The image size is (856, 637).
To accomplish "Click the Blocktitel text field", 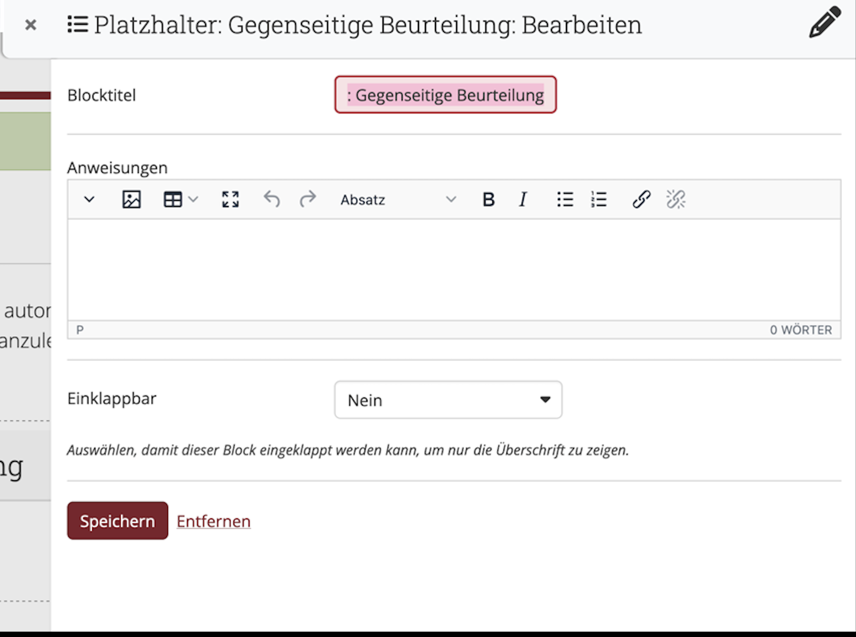I will 445,96.
